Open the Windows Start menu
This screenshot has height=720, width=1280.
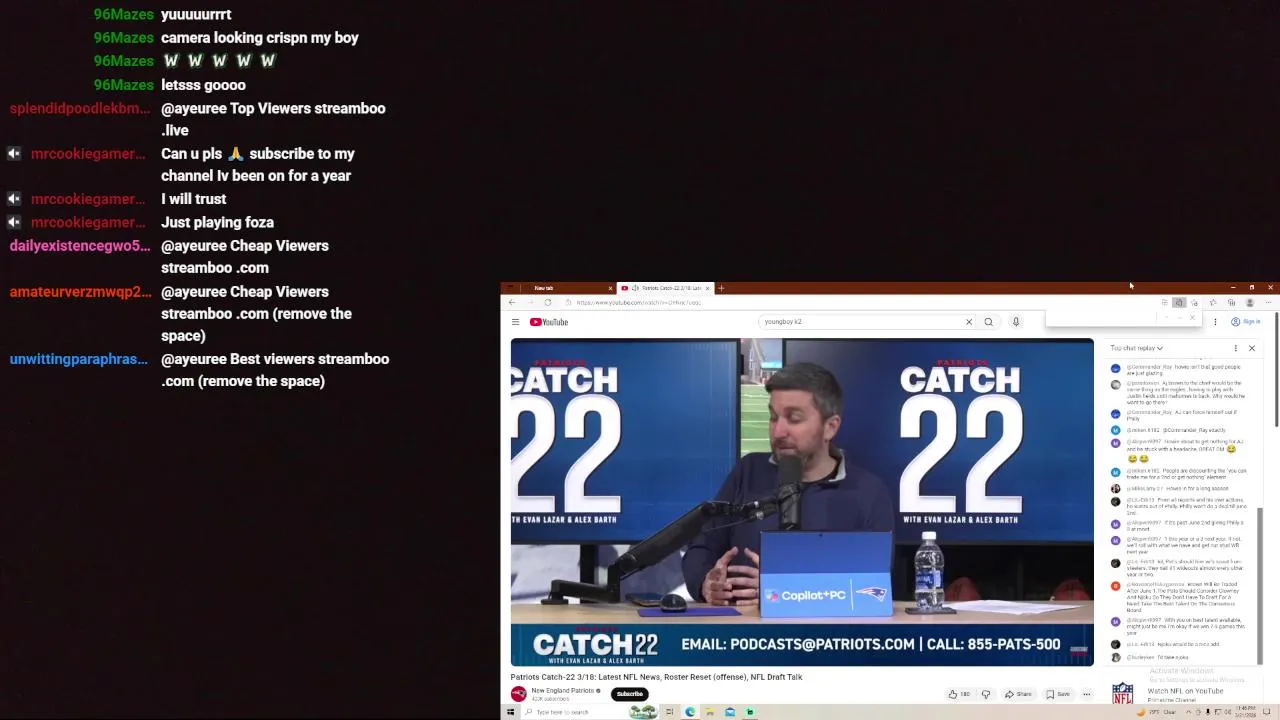tap(510, 712)
